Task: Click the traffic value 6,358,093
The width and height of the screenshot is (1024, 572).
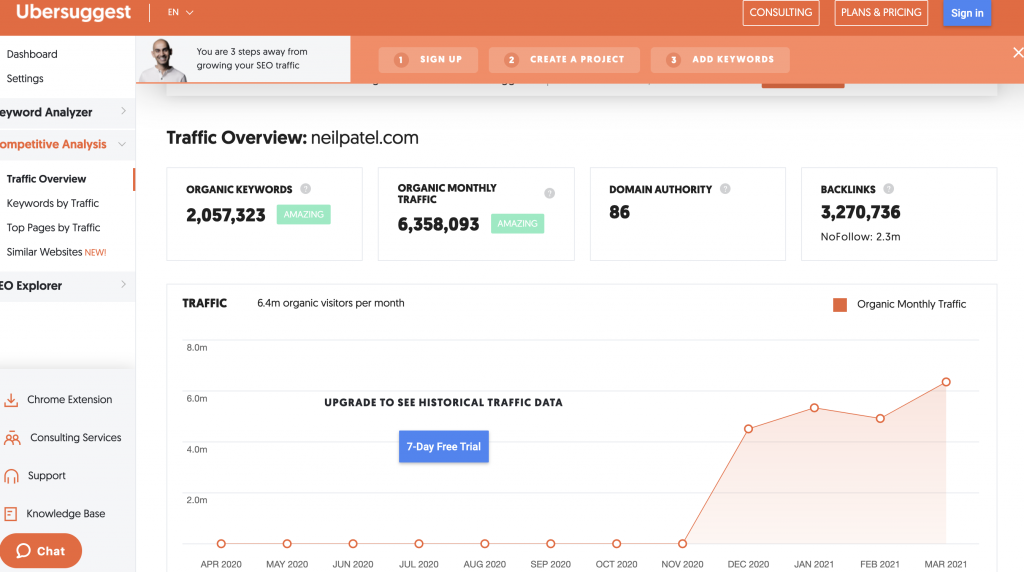Action: [438, 224]
